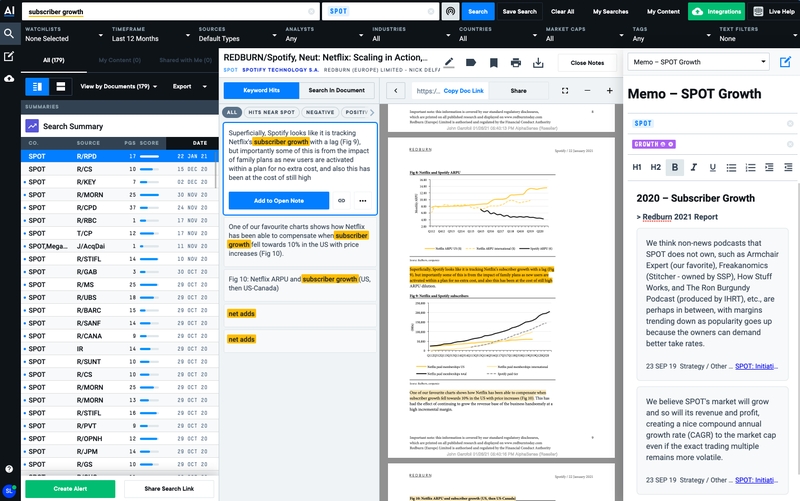The height and width of the screenshot is (501, 800).
Task: Click the blue Search button
Action: [478, 11]
